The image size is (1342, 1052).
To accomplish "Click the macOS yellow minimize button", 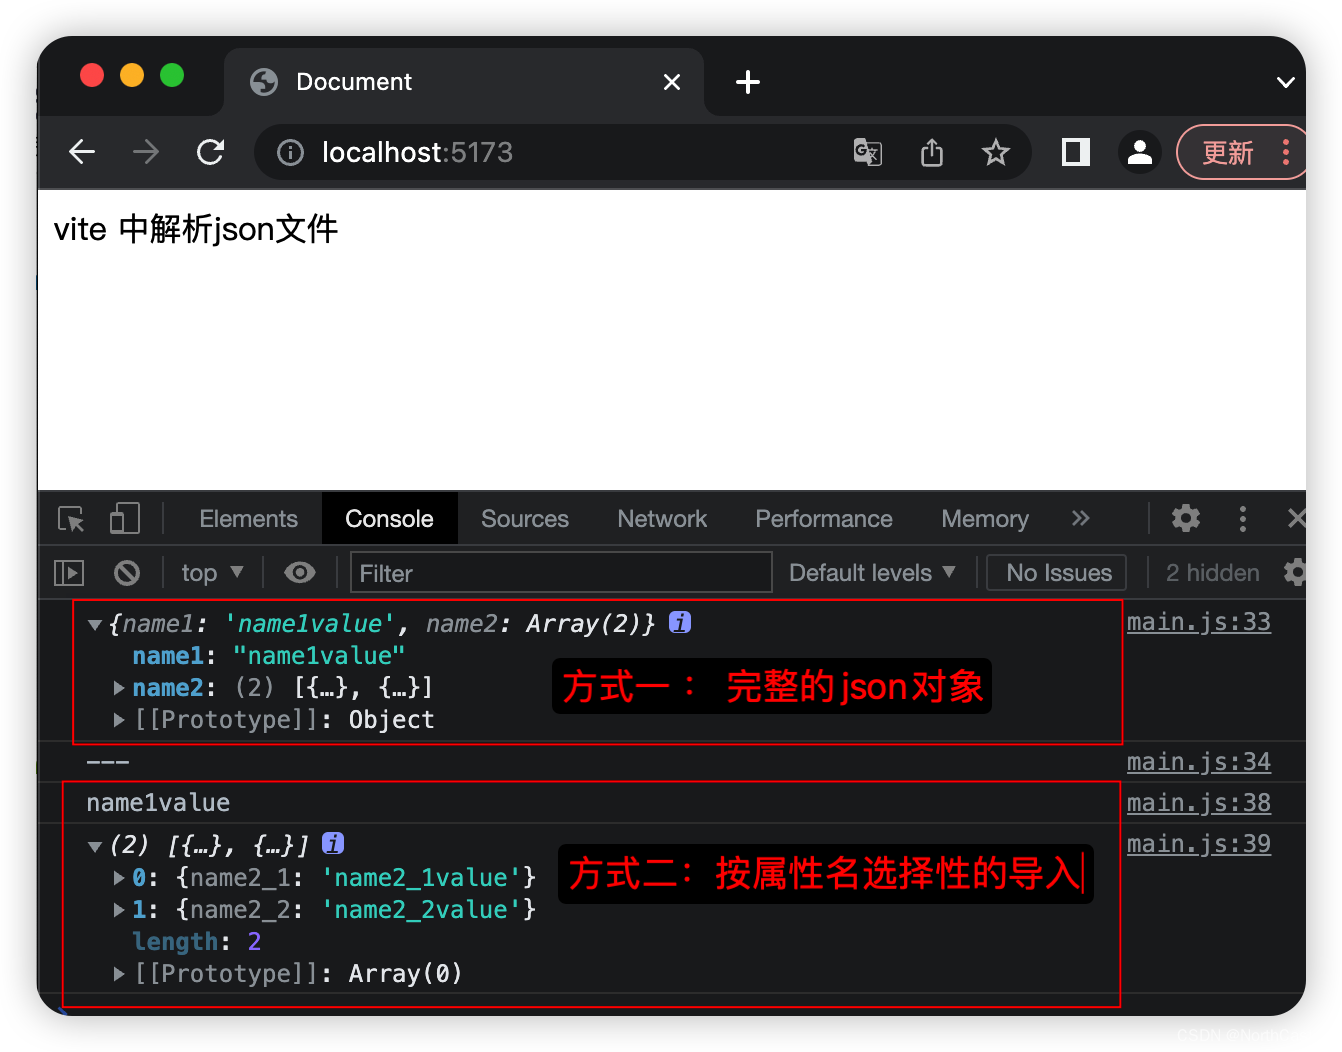I will click(132, 75).
